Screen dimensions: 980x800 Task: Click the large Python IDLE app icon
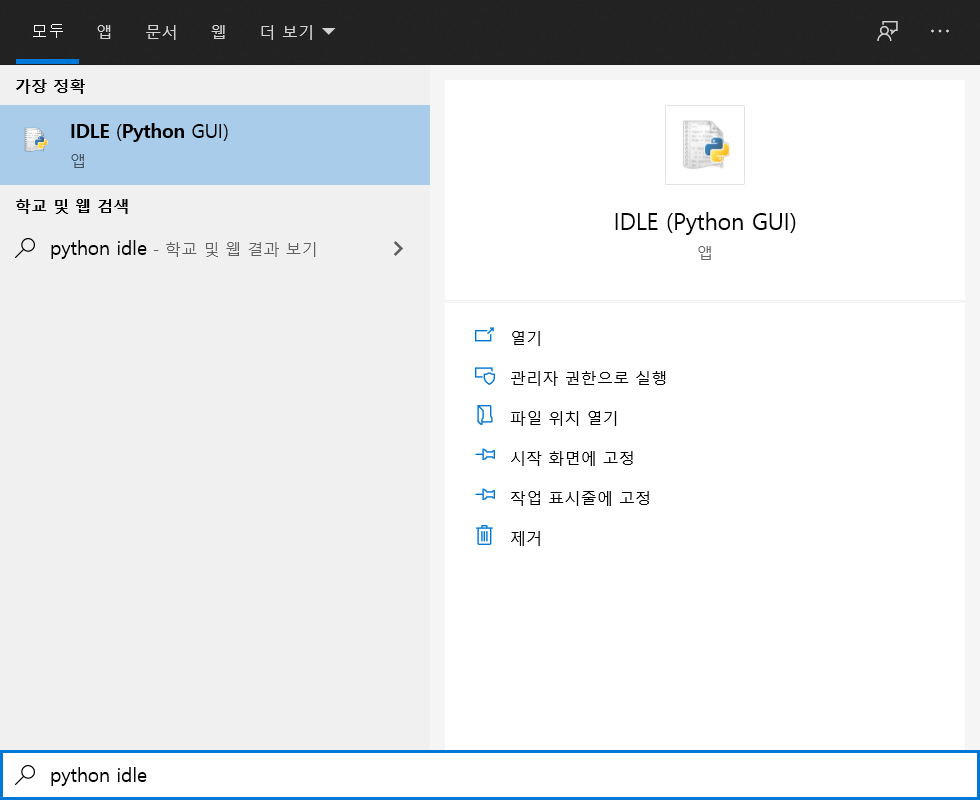(705, 145)
